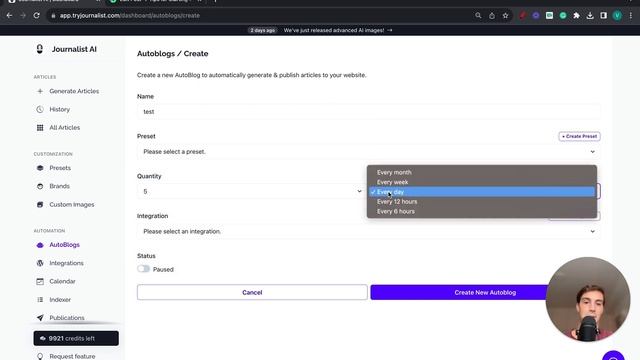Click the grid icon beside All Articles

(x=40, y=128)
